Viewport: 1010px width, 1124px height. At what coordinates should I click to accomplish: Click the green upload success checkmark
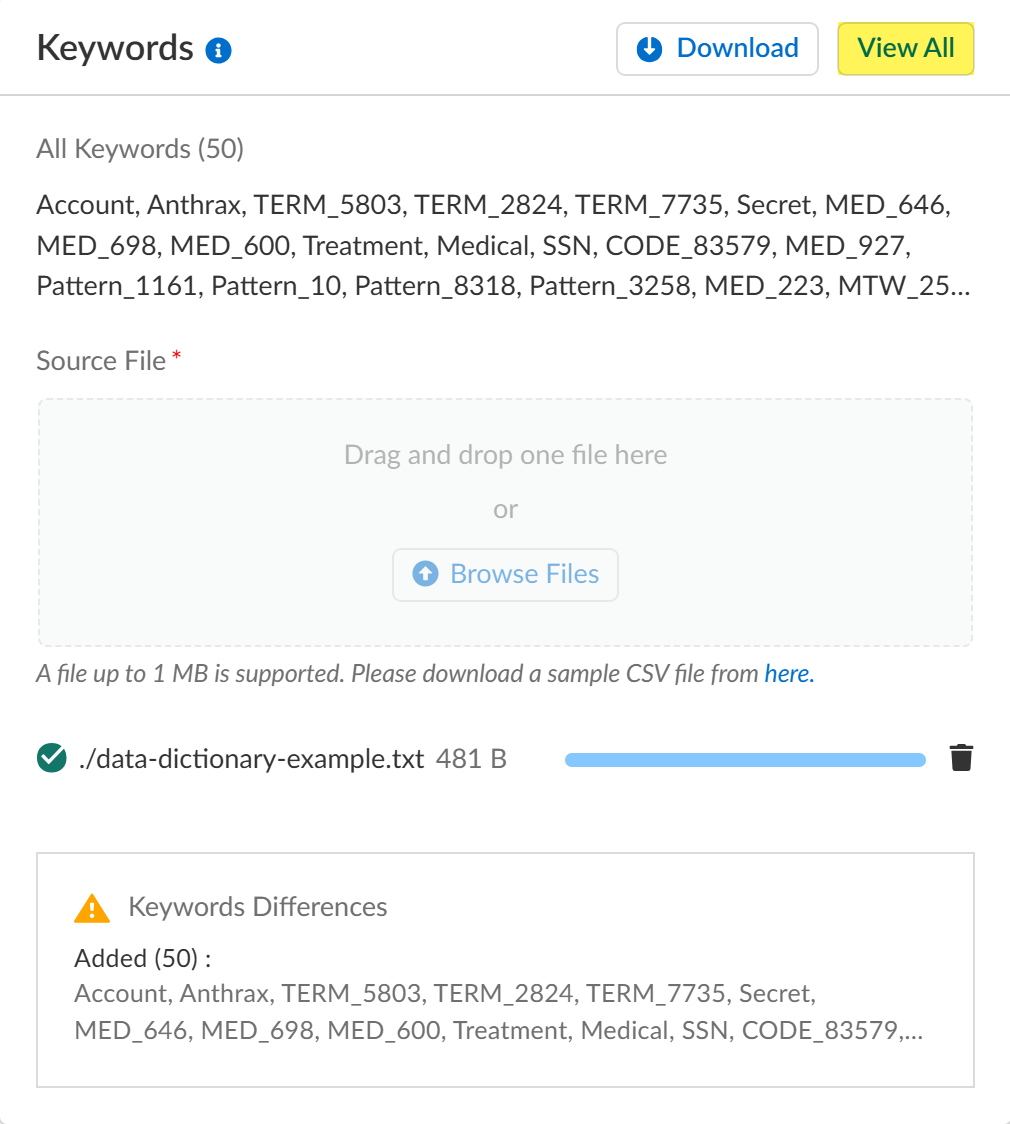(51, 759)
